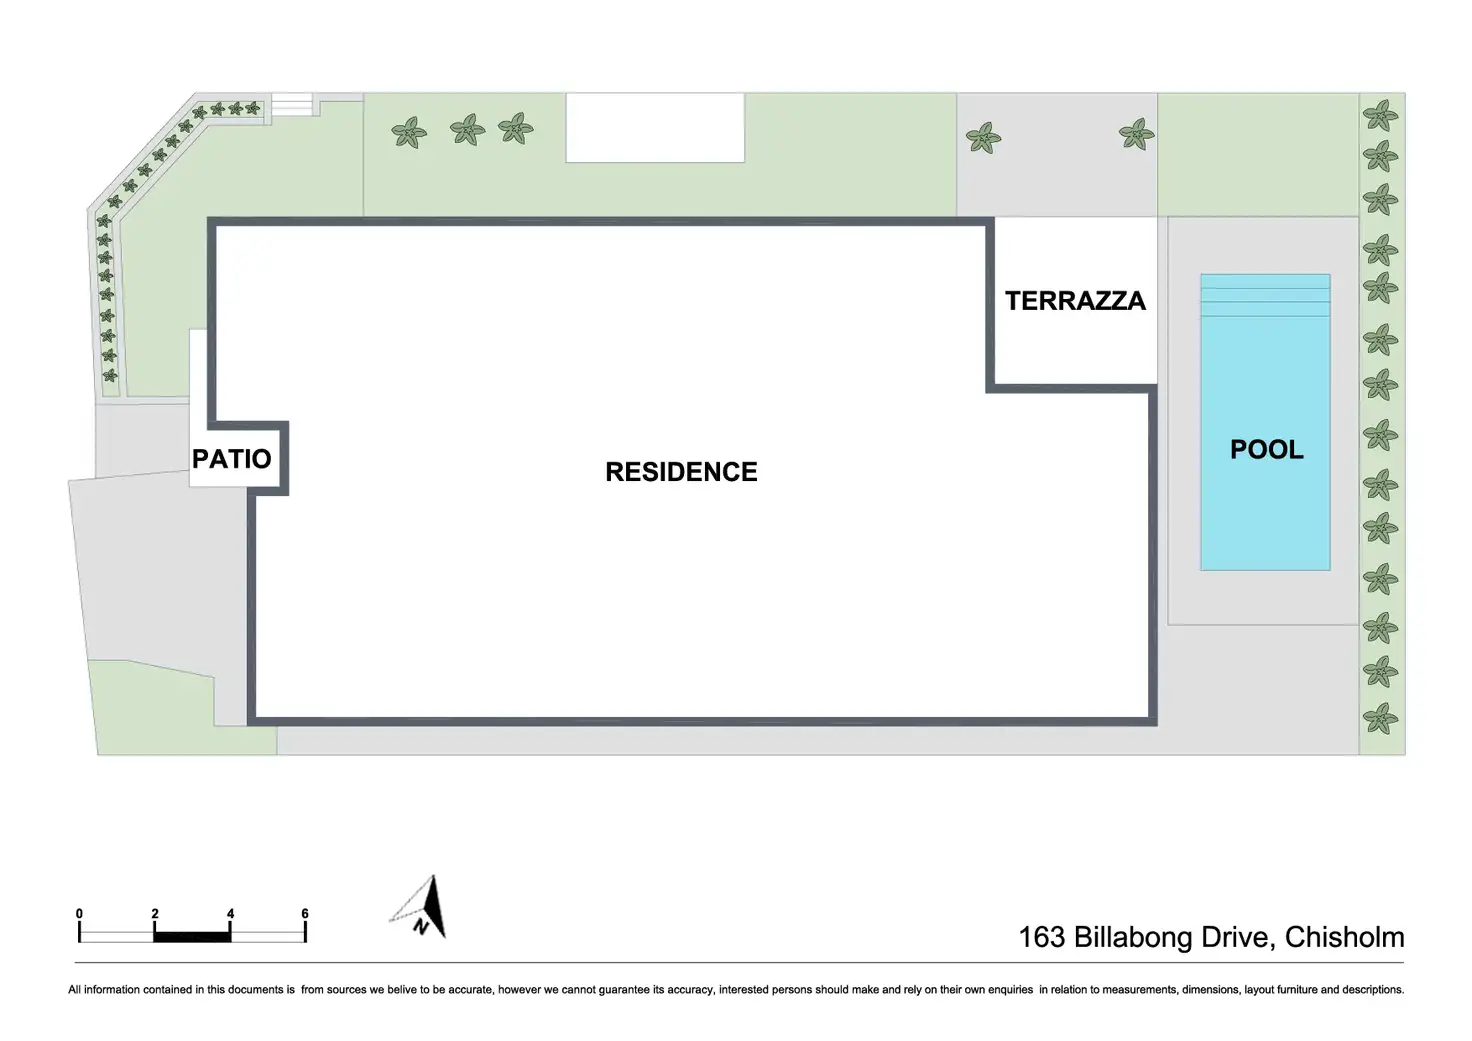Select the TERRAZZA label
Viewport: 1472px width, 1041px height.
[x=1075, y=301]
